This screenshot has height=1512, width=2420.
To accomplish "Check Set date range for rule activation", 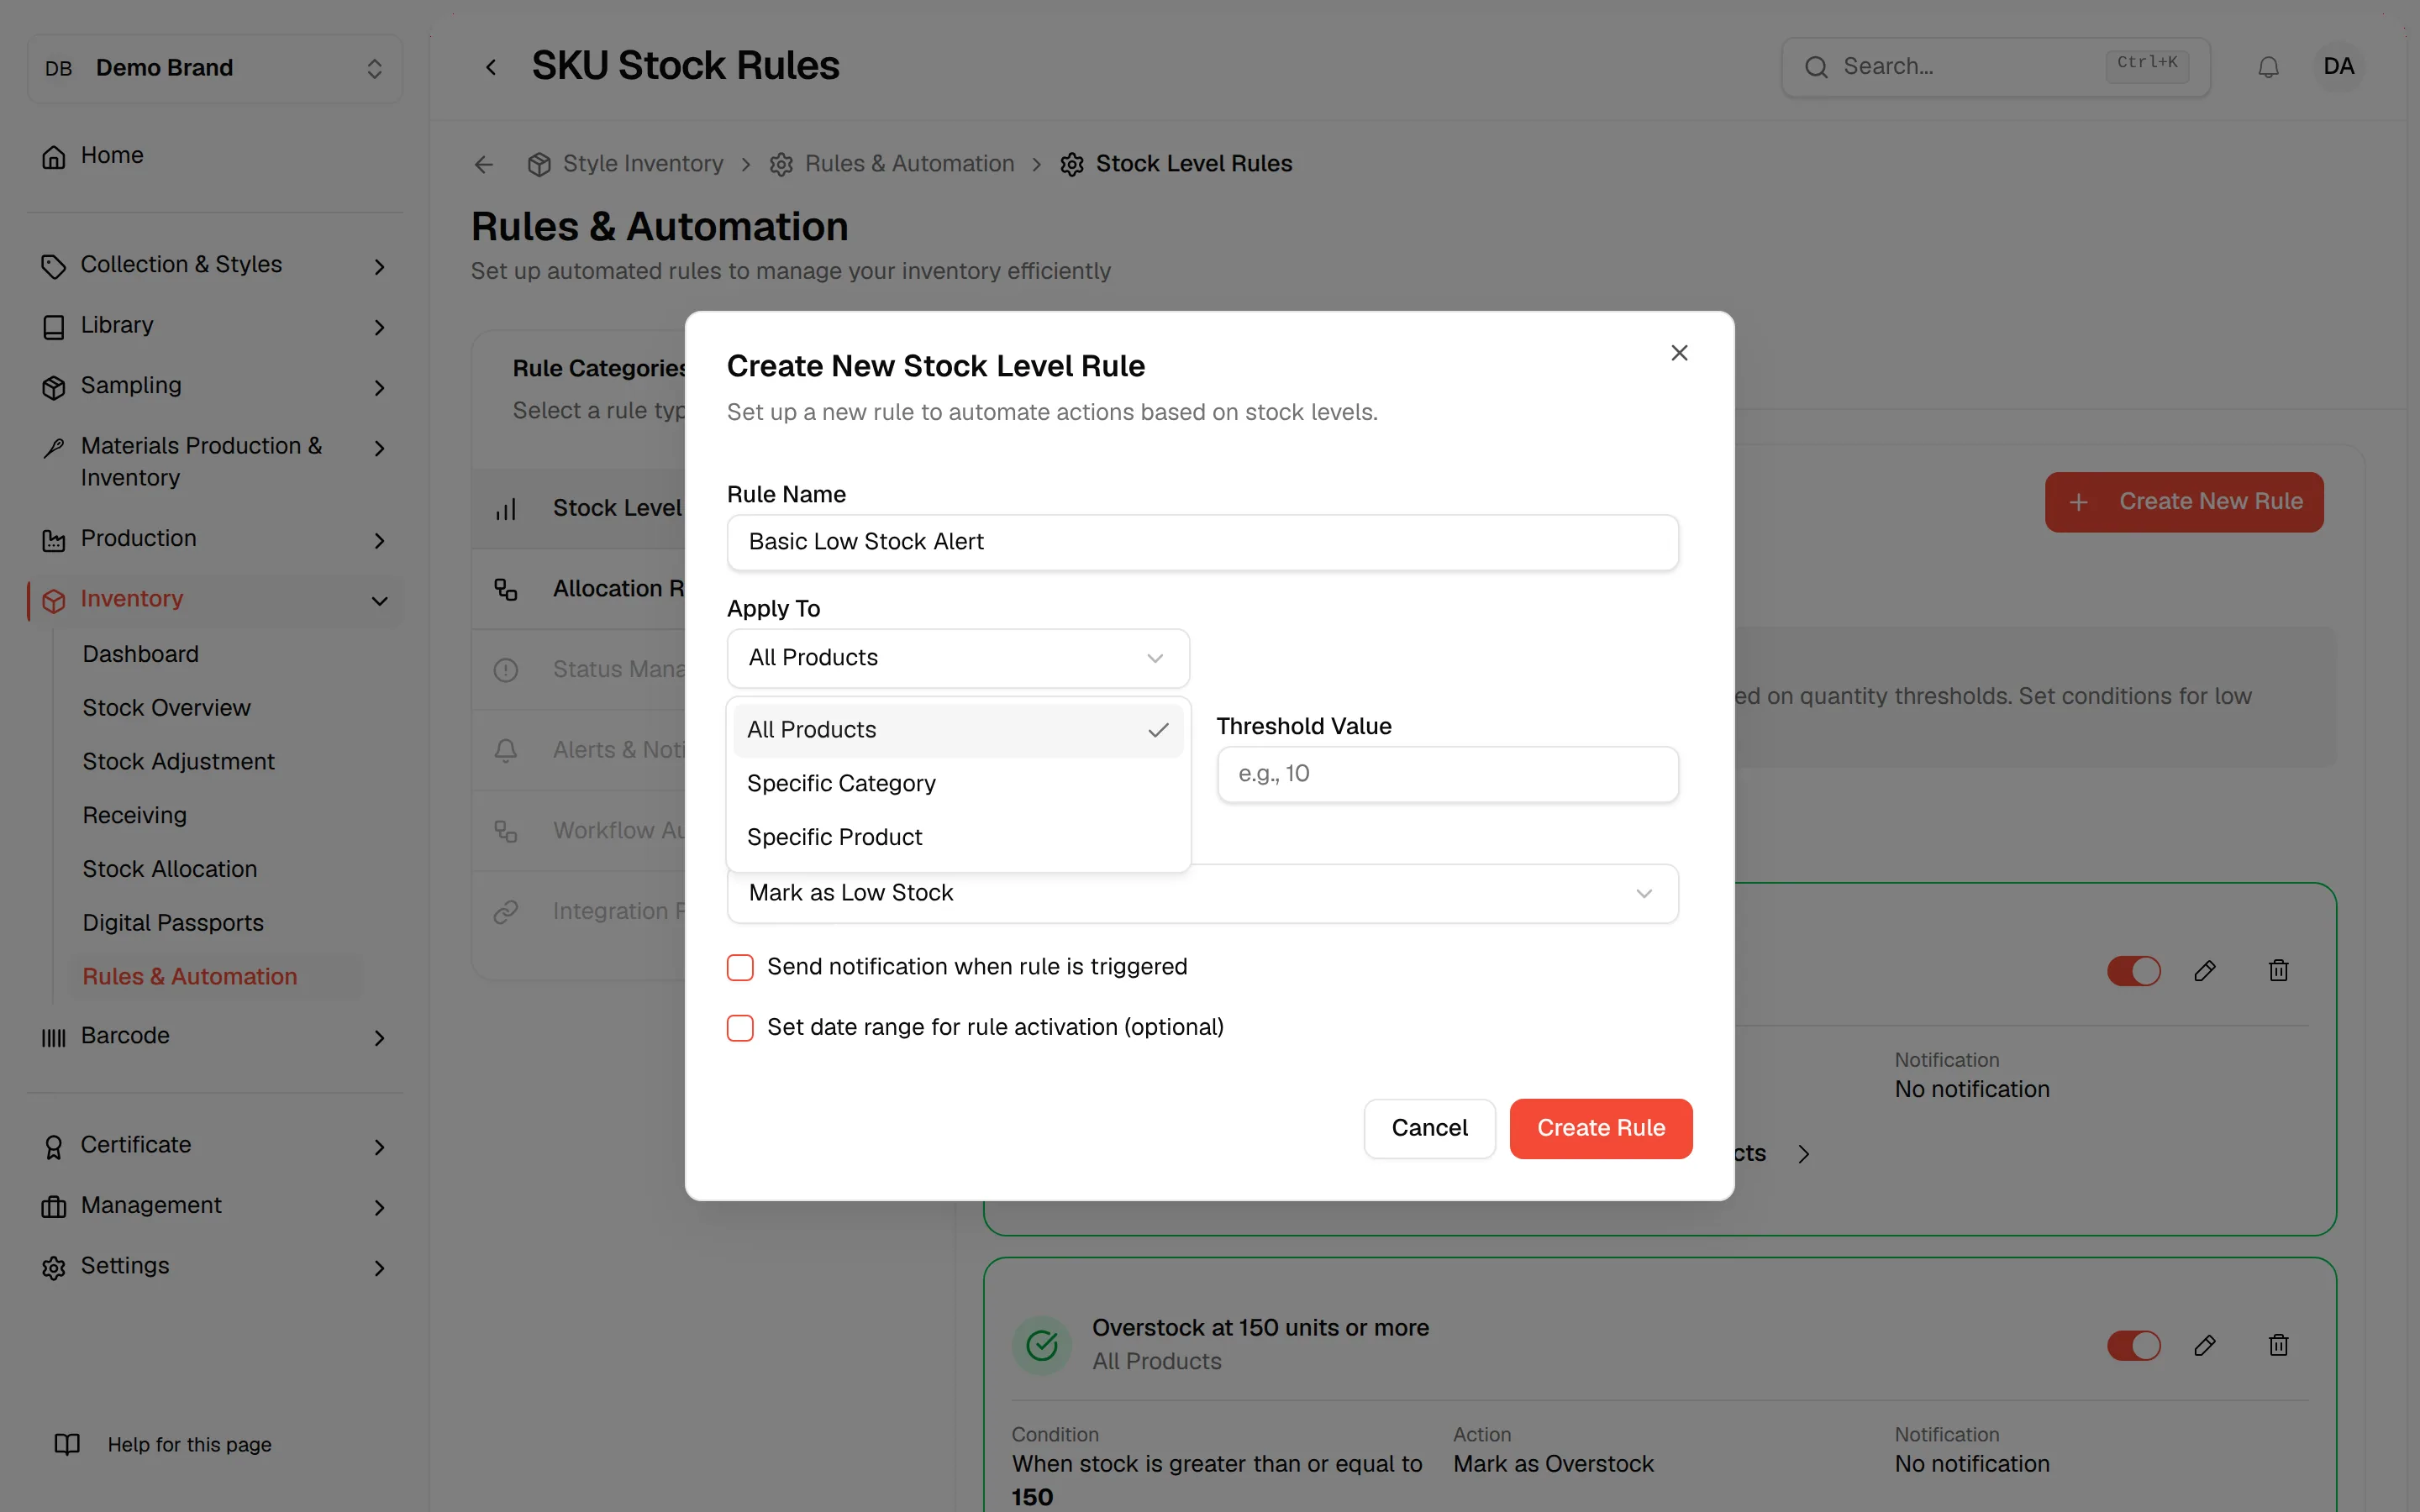I will point(740,1027).
